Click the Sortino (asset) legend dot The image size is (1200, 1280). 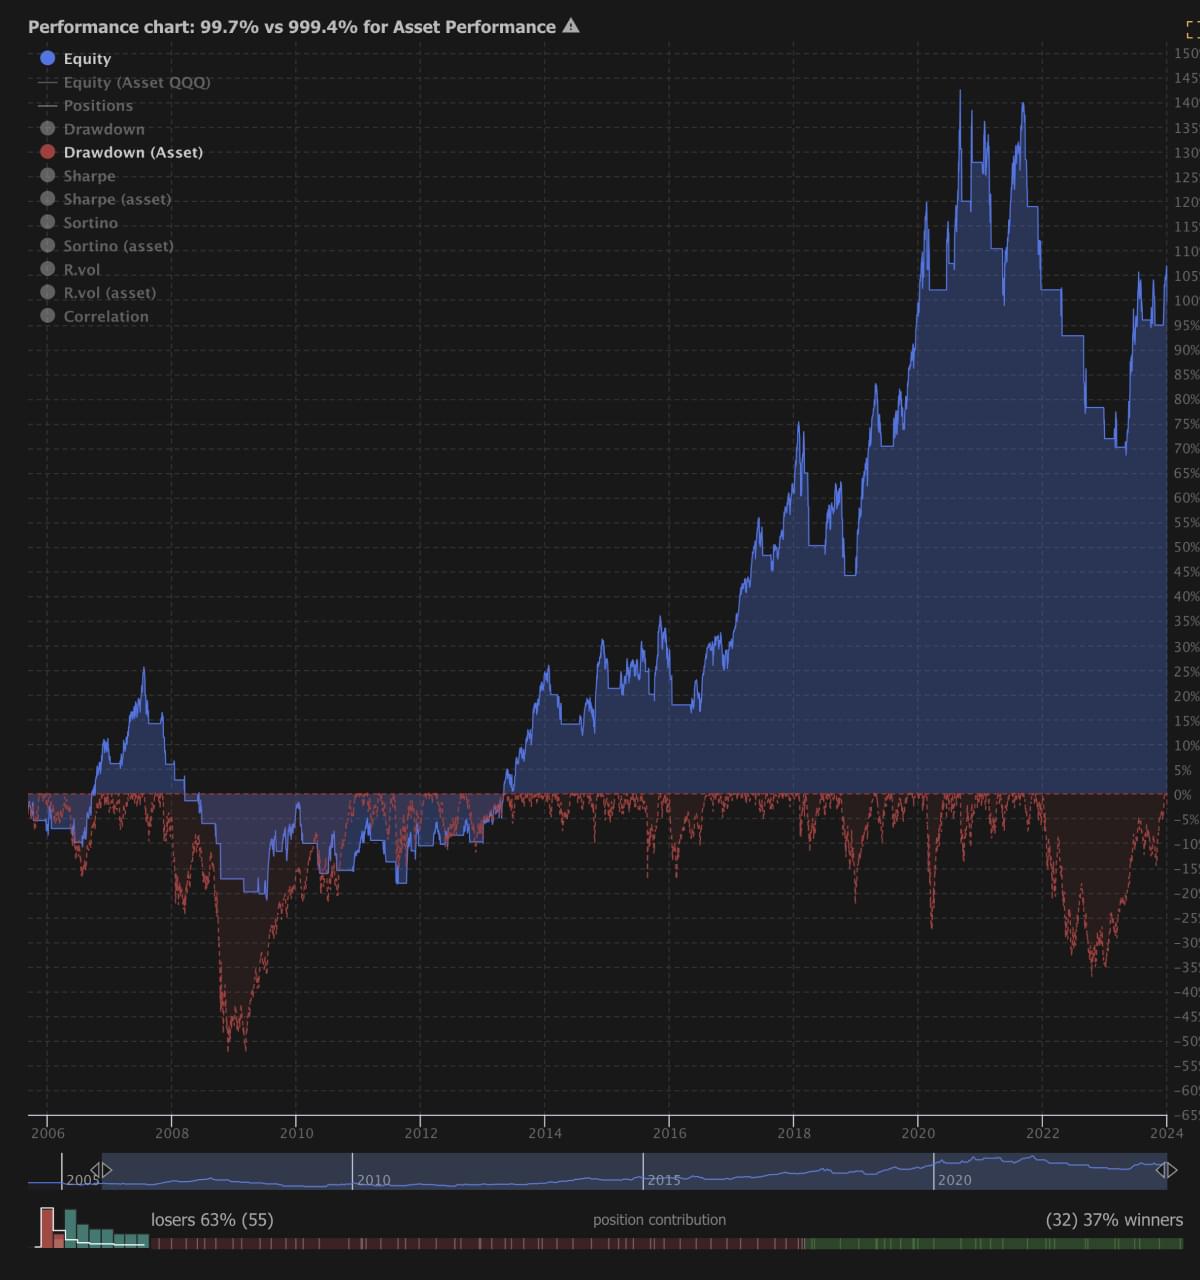click(46, 245)
